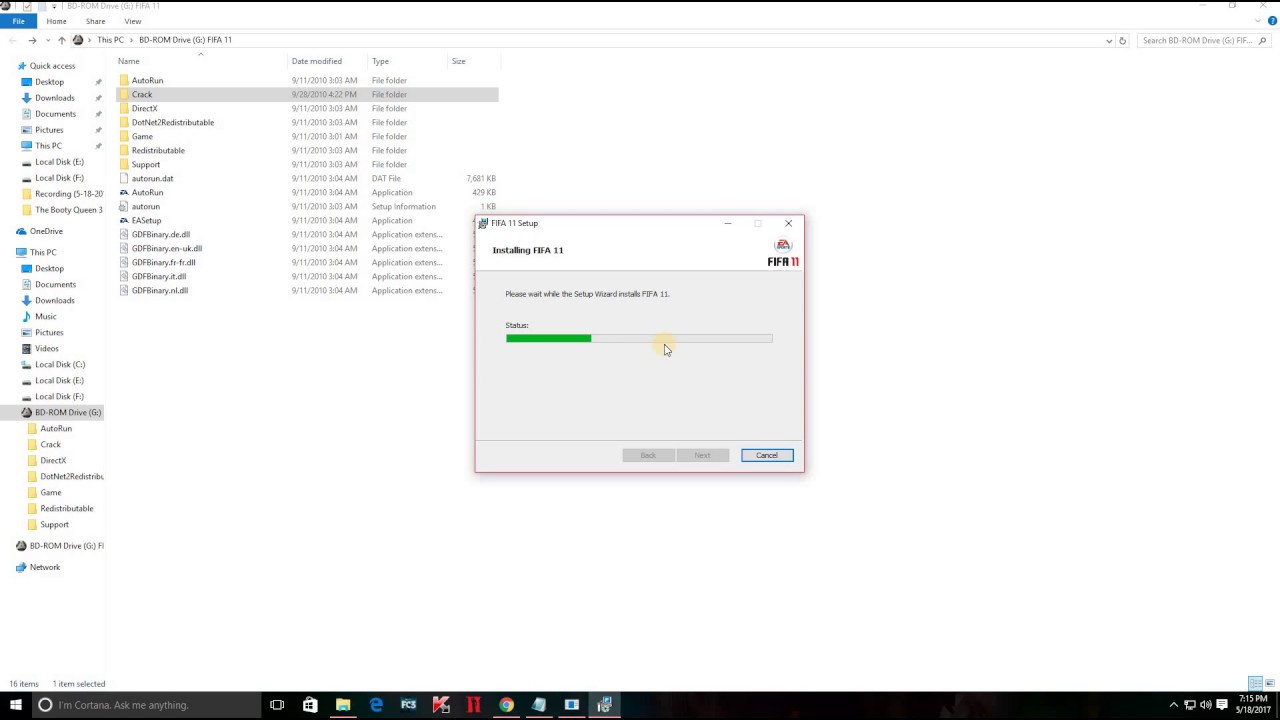Show hidden system tray icons
Screen dimensions: 1280x720
point(1175,705)
